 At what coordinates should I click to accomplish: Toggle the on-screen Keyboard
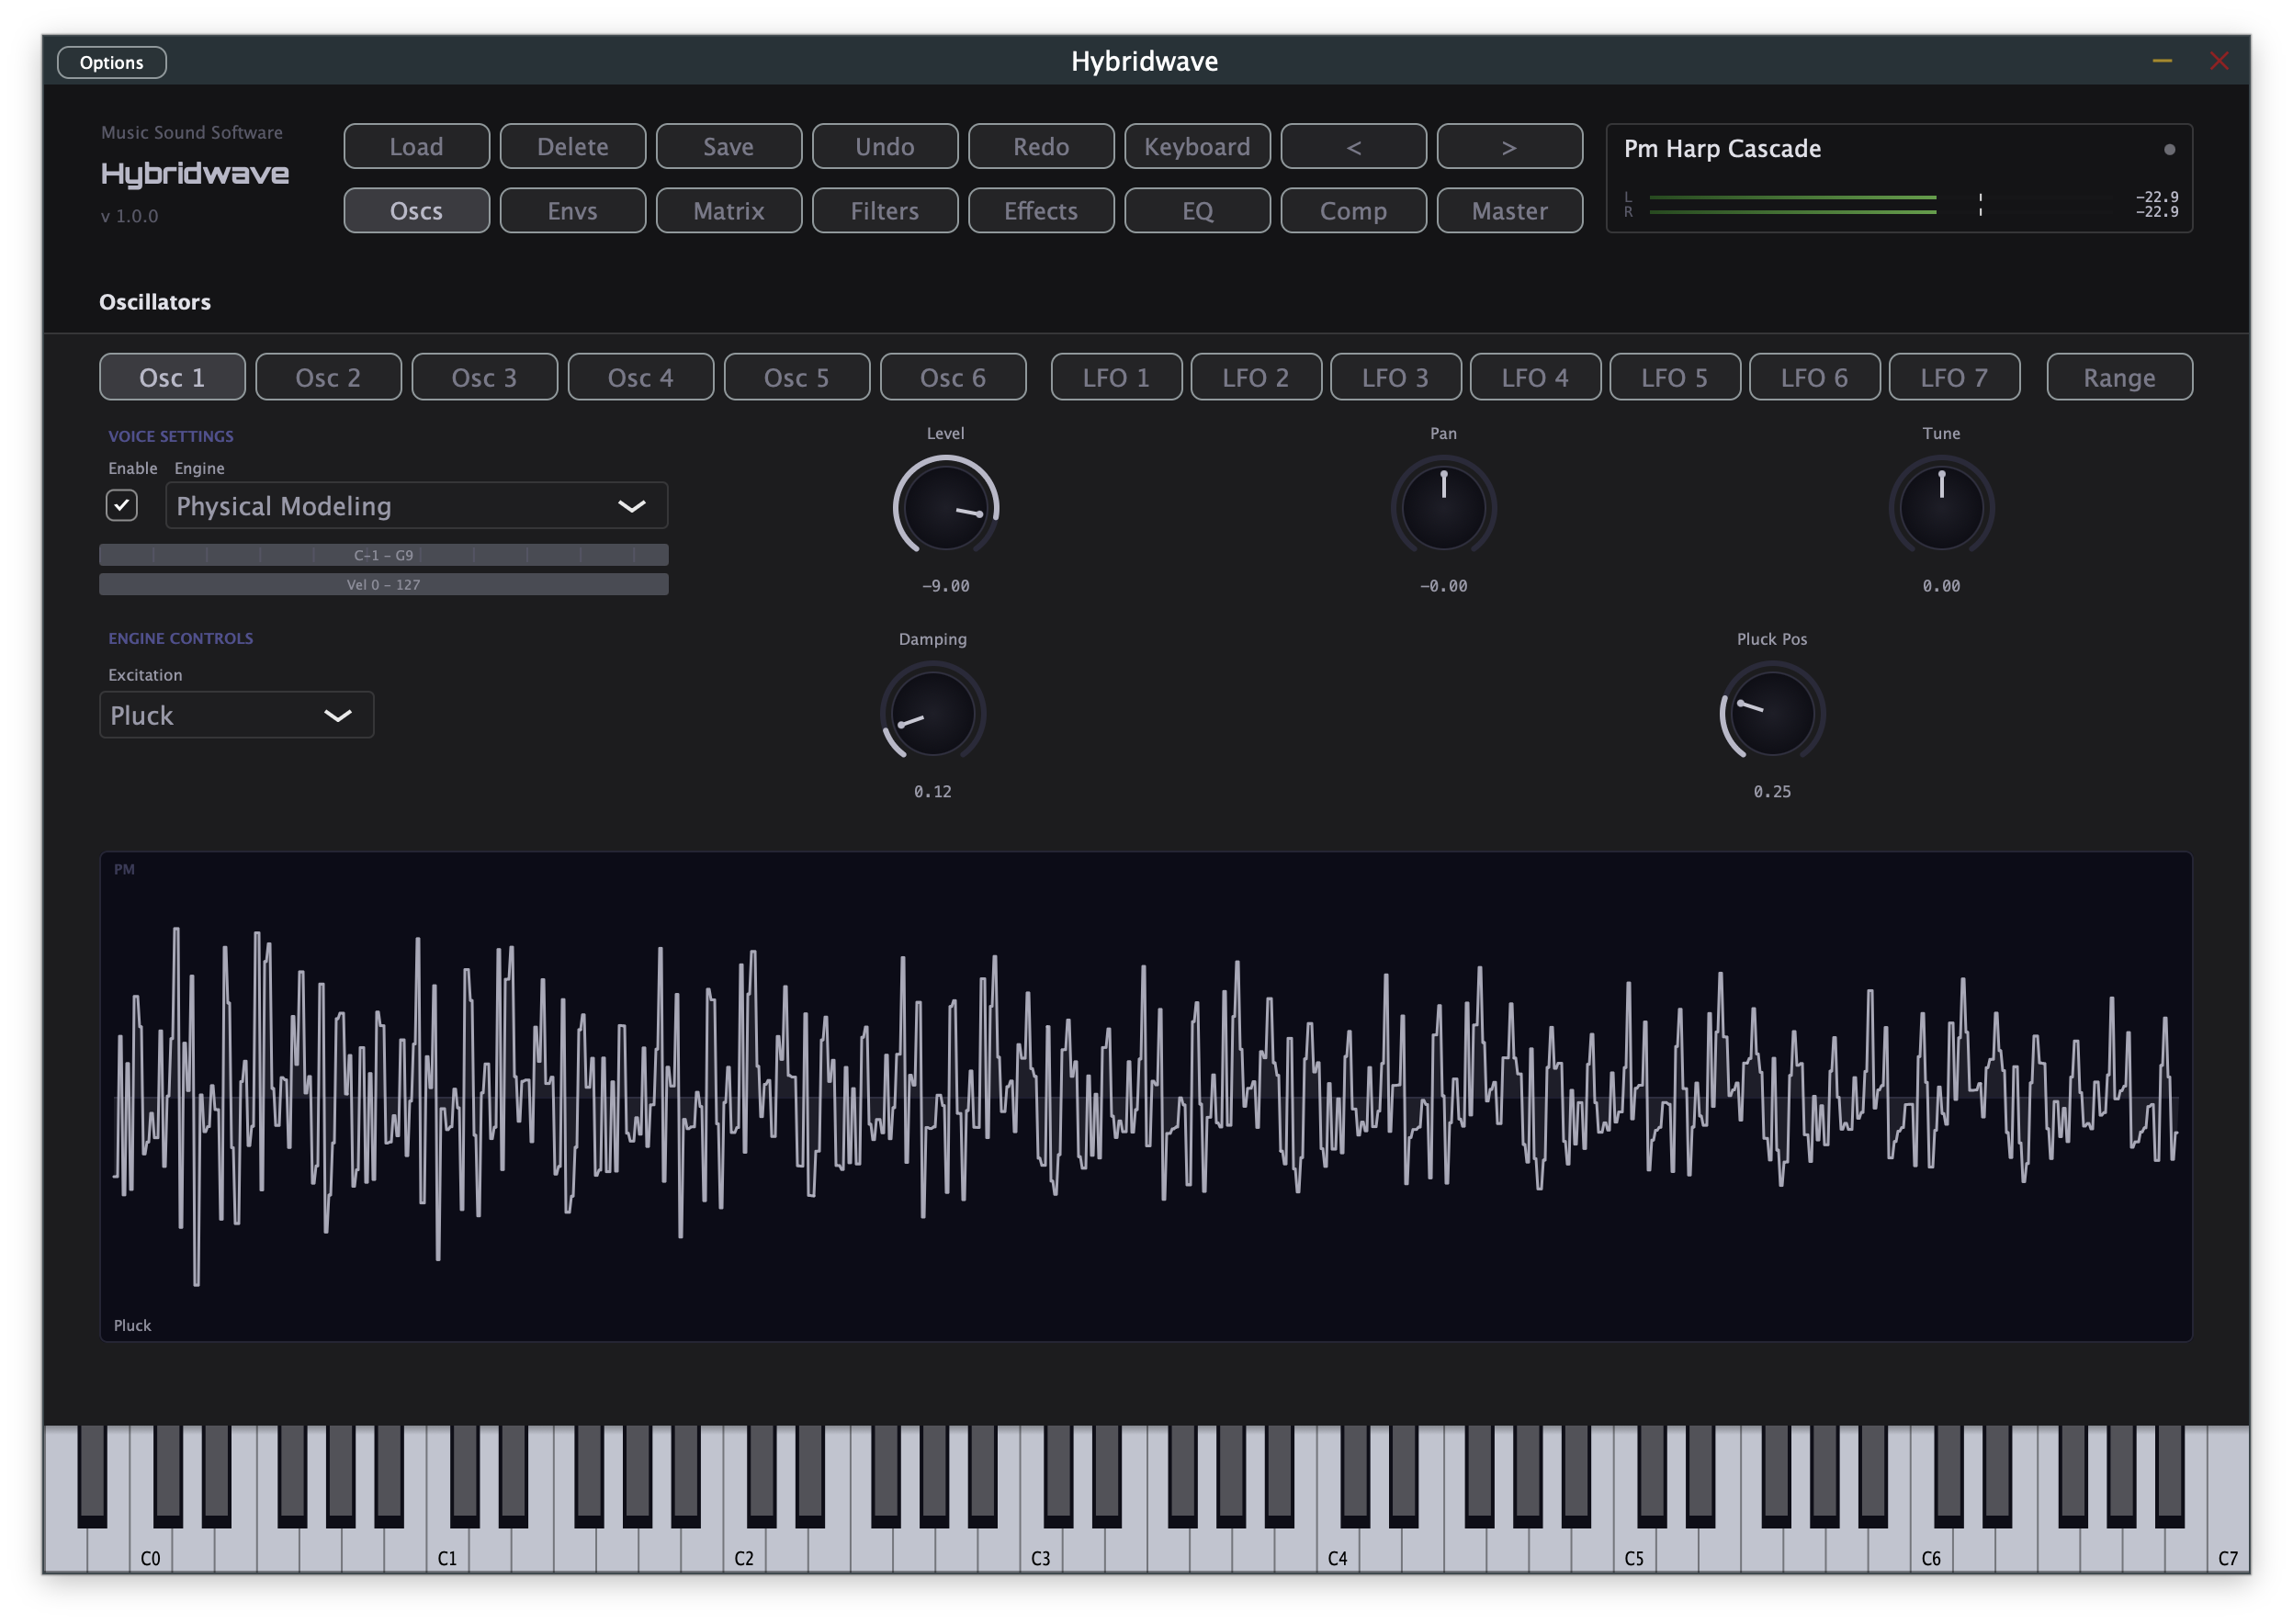[x=1196, y=147]
